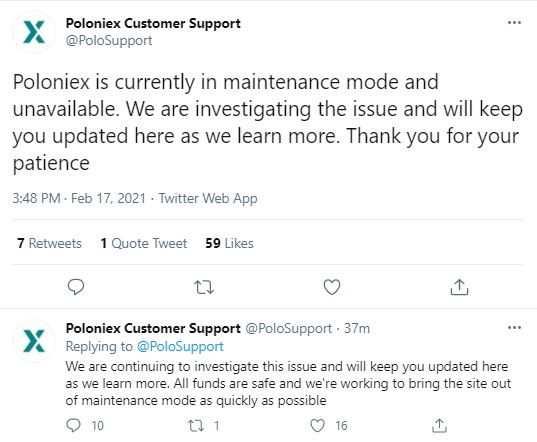Screen dimensions: 537x442
Task: Open the 1 Quote Tweet list
Action: click(x=144, y=243)
